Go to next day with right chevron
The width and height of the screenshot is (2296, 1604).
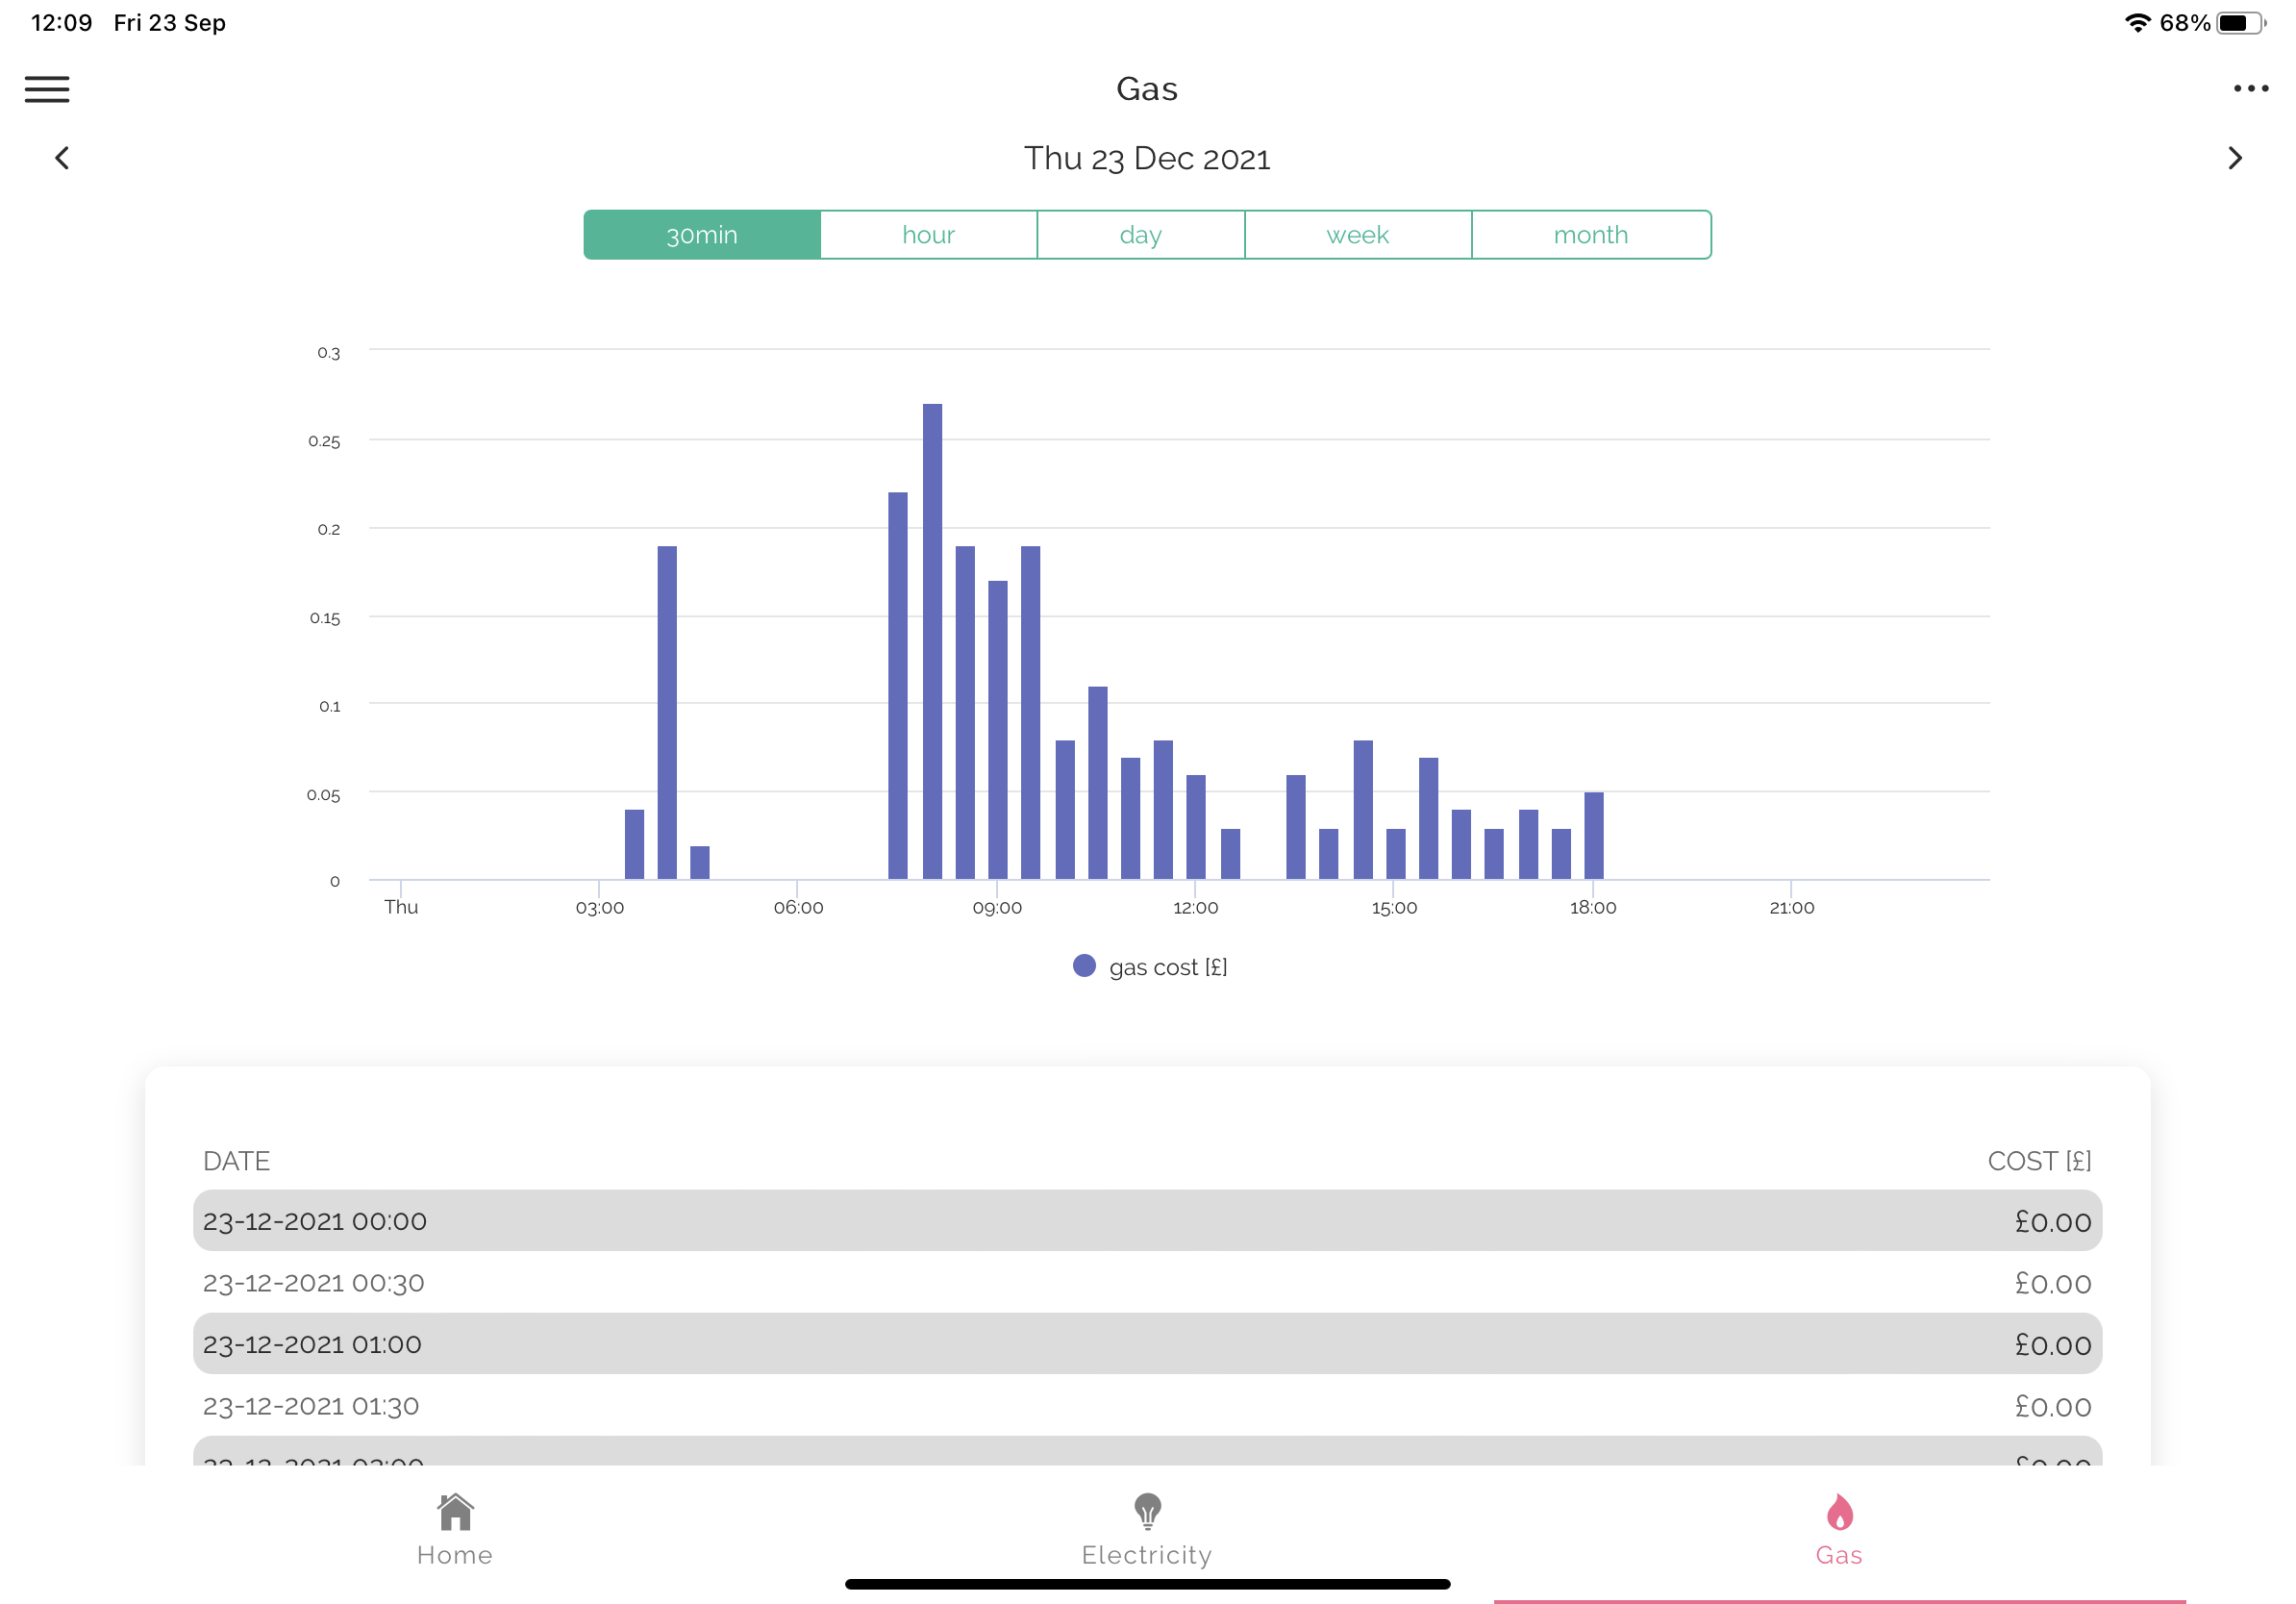coord(2235,158)
